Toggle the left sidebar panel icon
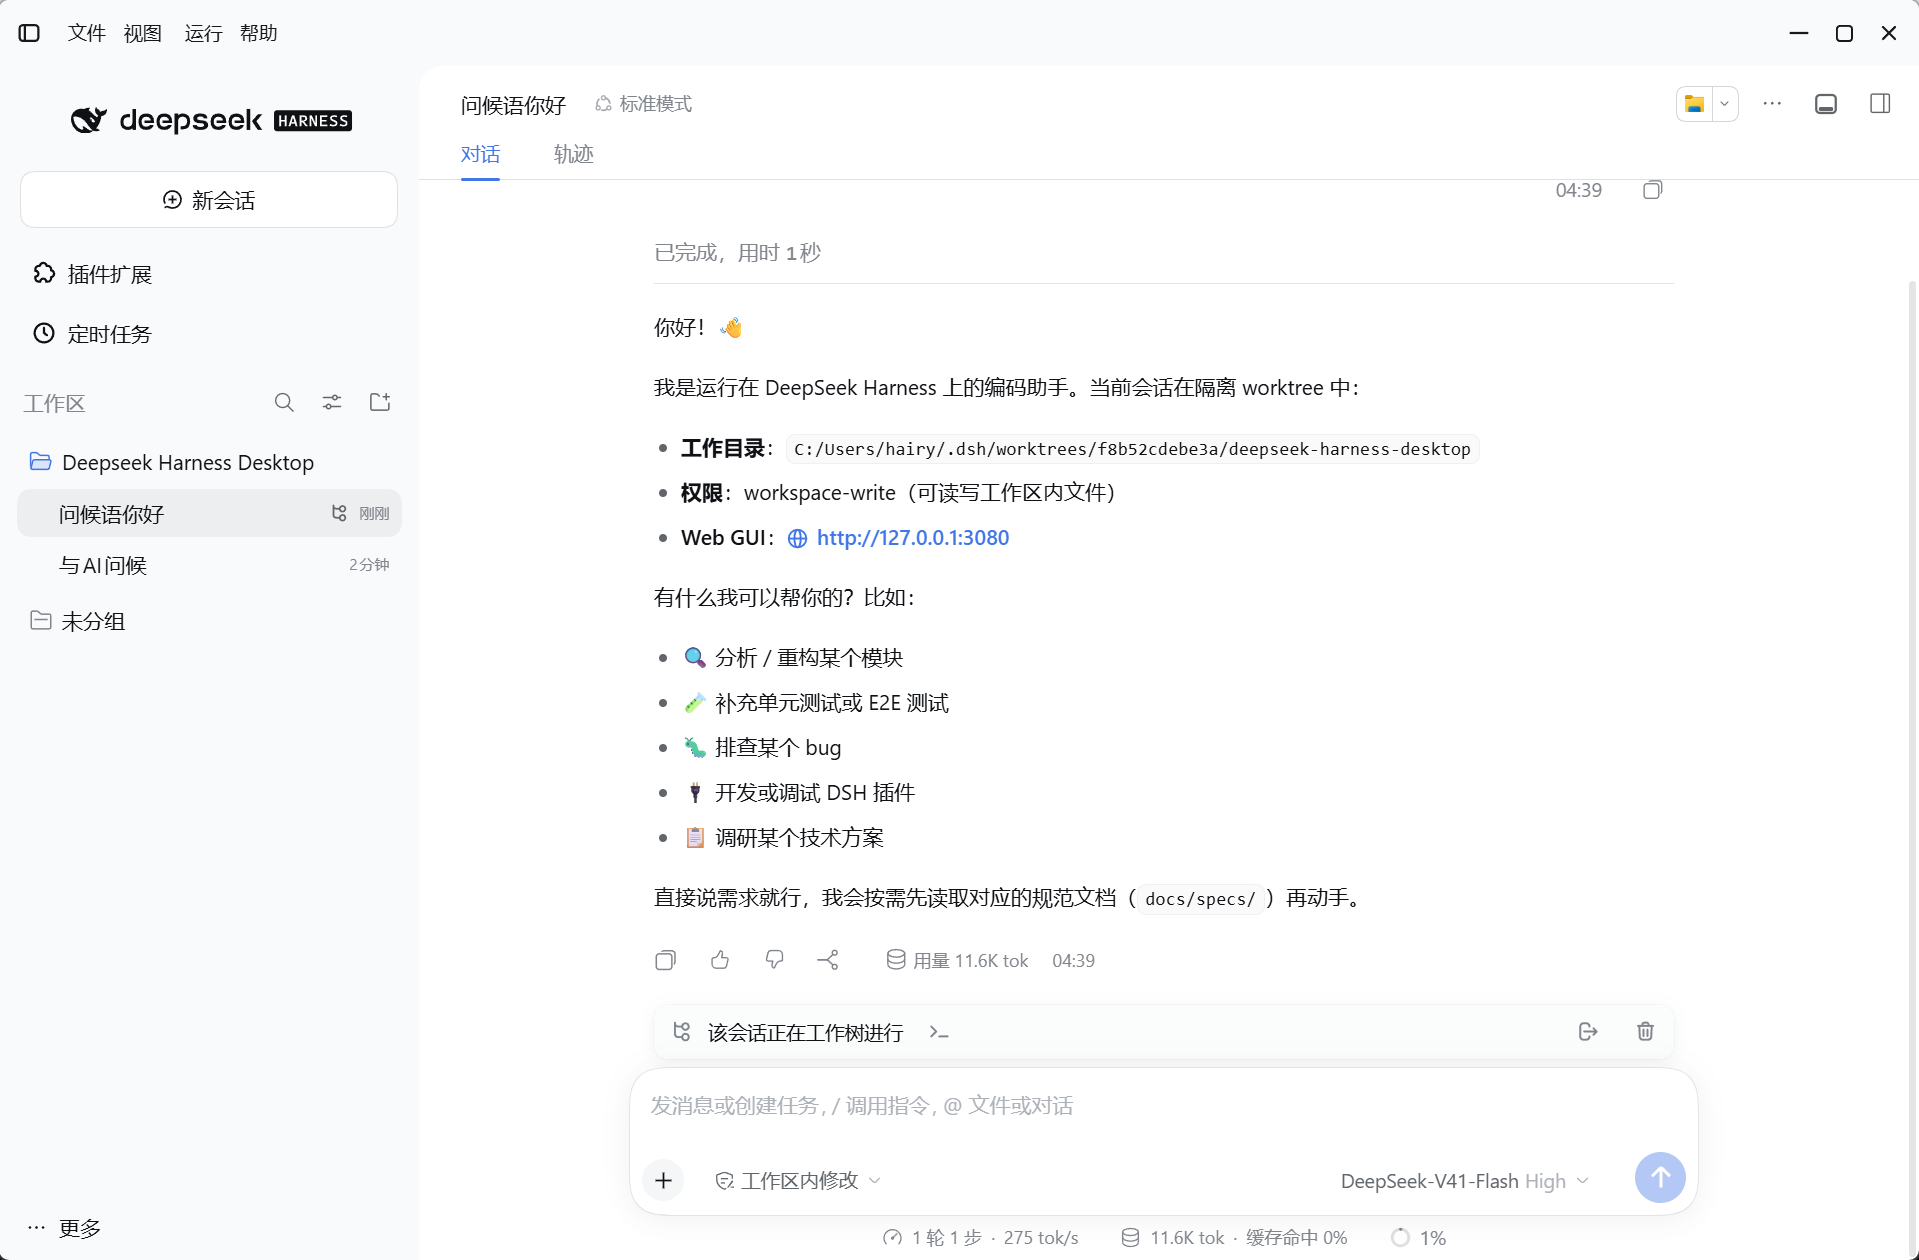This screenshot has width=1919, height=1260. point(29,33)
